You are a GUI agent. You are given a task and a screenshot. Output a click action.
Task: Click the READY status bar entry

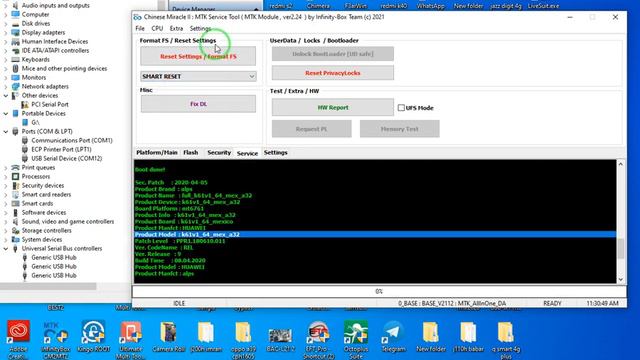point(552,303)
